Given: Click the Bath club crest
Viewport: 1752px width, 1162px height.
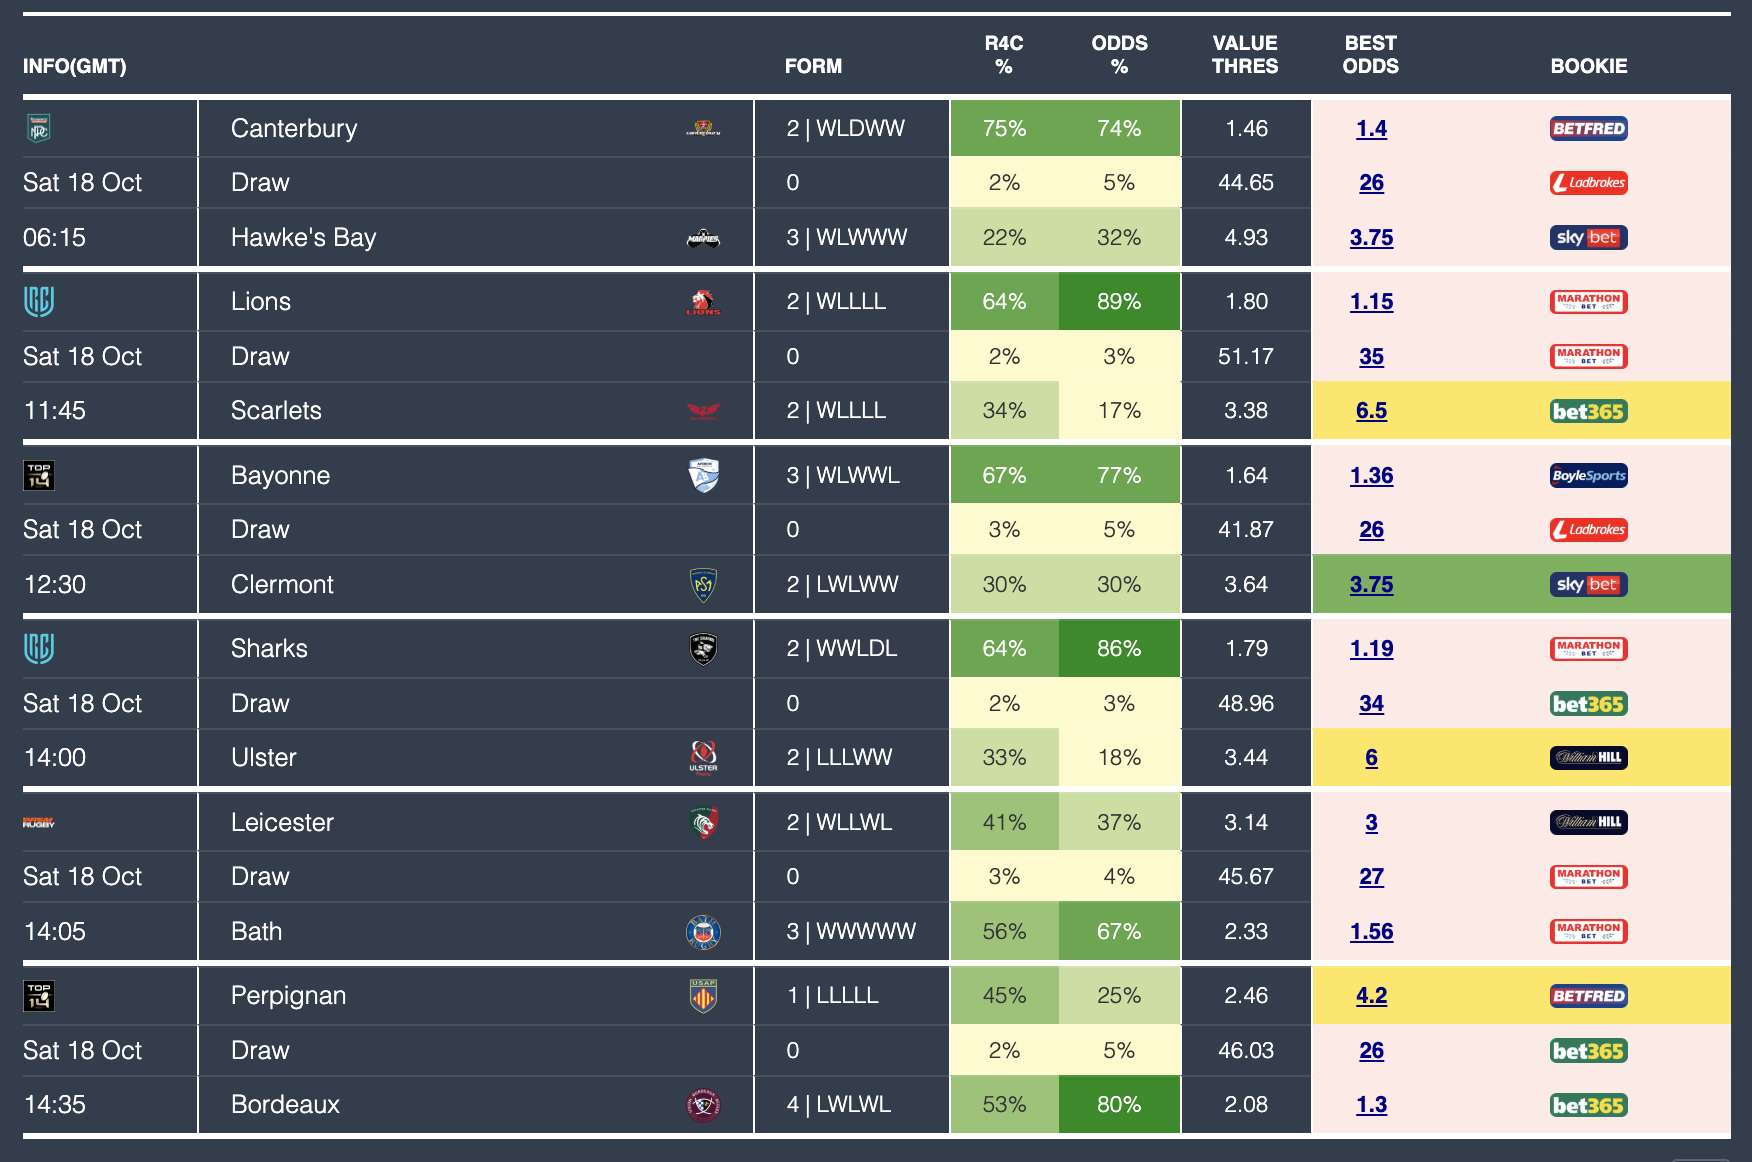Looking at the screenshot, I should click(x=703, y=932).
